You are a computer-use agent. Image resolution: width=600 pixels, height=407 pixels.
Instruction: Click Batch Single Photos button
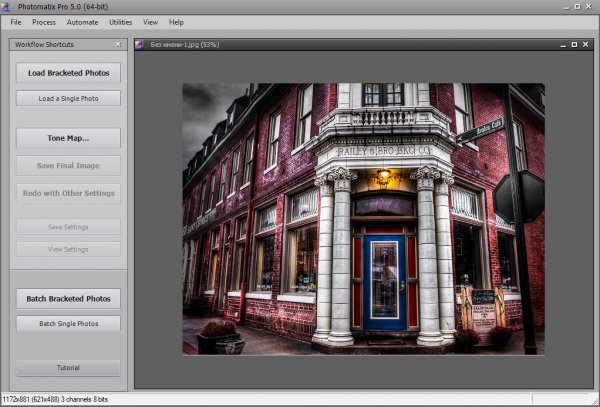pos(68,324)
